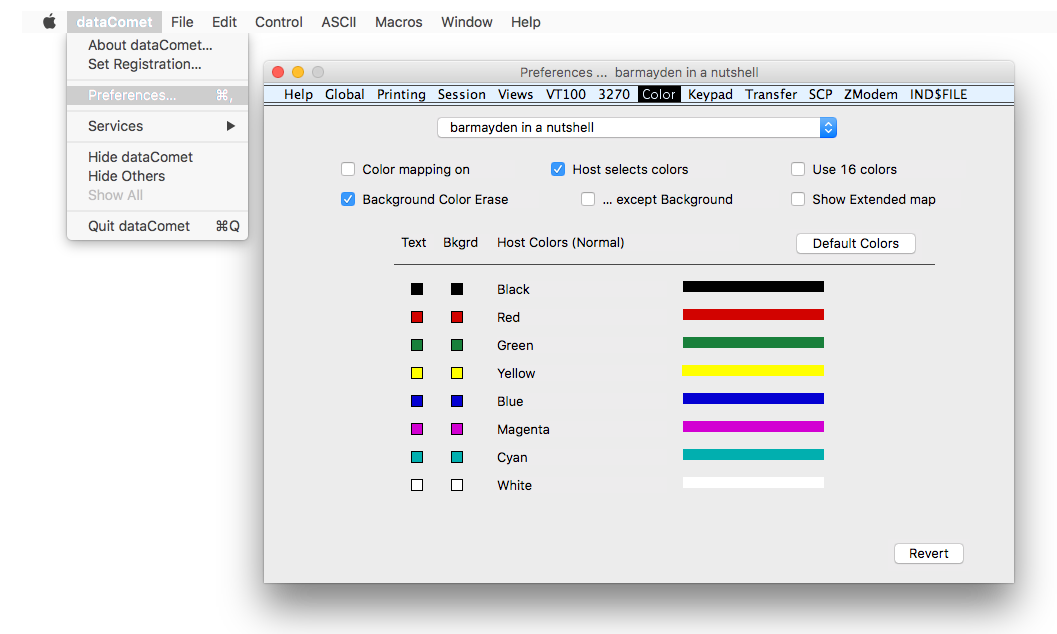Open the Window menu
The height and width of the screenshot is (634, 1057).
[466, 22]
